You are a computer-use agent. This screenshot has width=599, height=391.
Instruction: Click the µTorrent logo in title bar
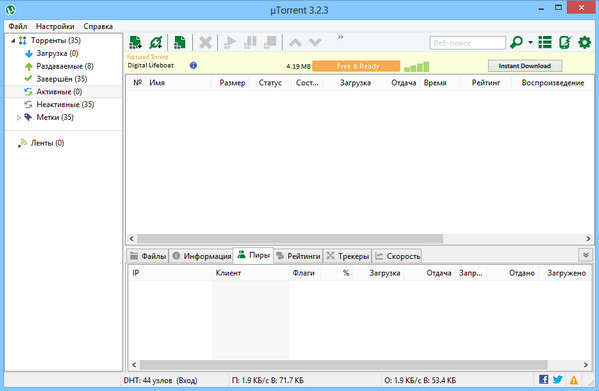11,9
